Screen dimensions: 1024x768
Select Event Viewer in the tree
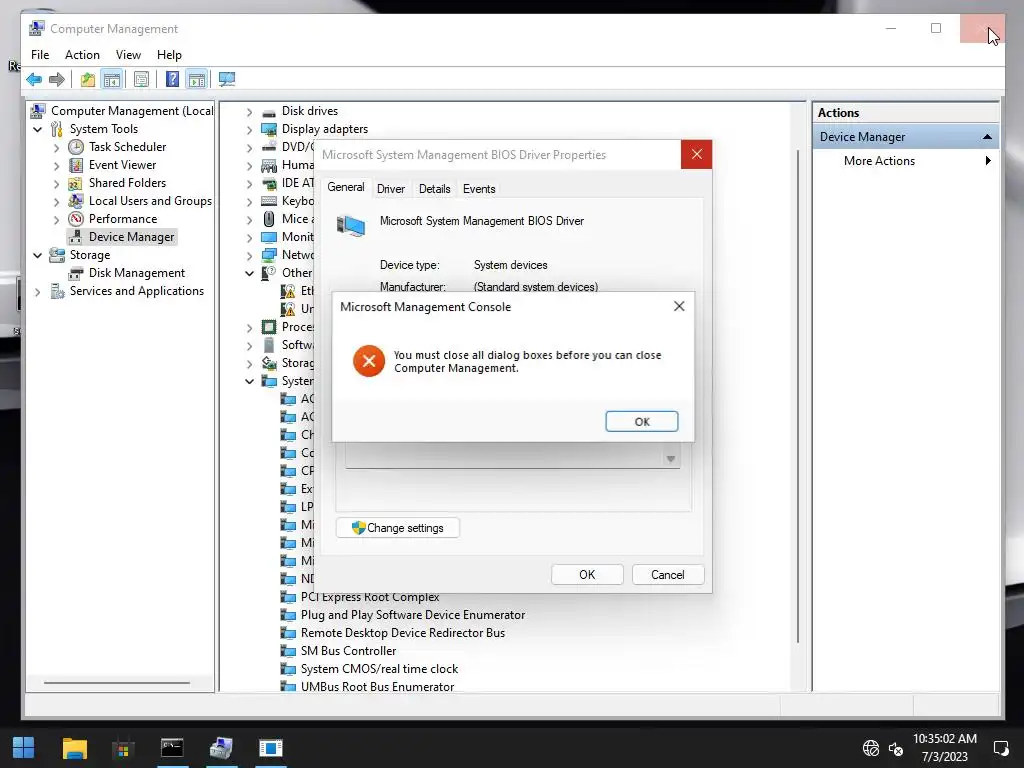(122, 165)
